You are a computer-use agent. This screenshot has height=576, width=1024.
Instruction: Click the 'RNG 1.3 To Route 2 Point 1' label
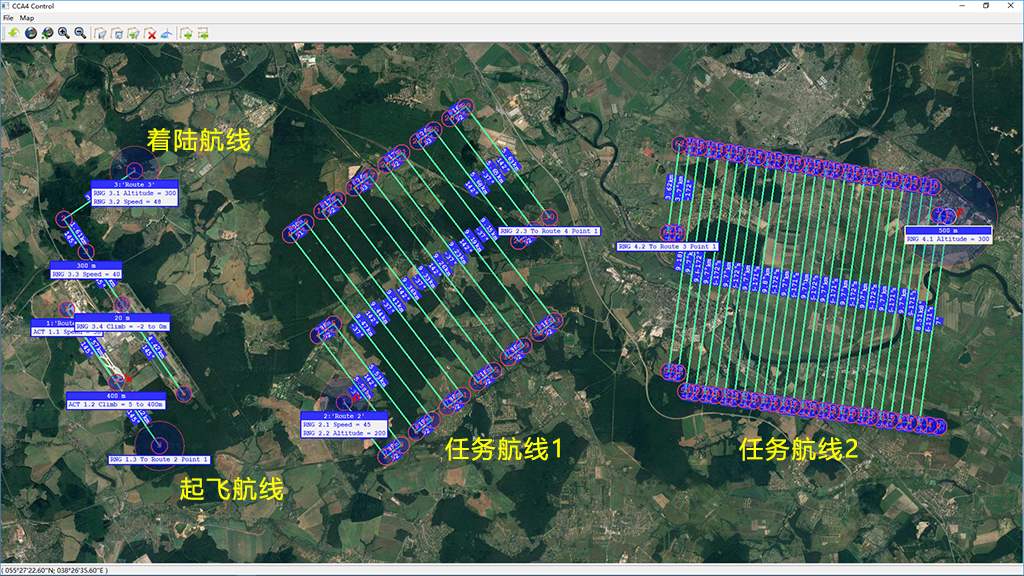160,459
